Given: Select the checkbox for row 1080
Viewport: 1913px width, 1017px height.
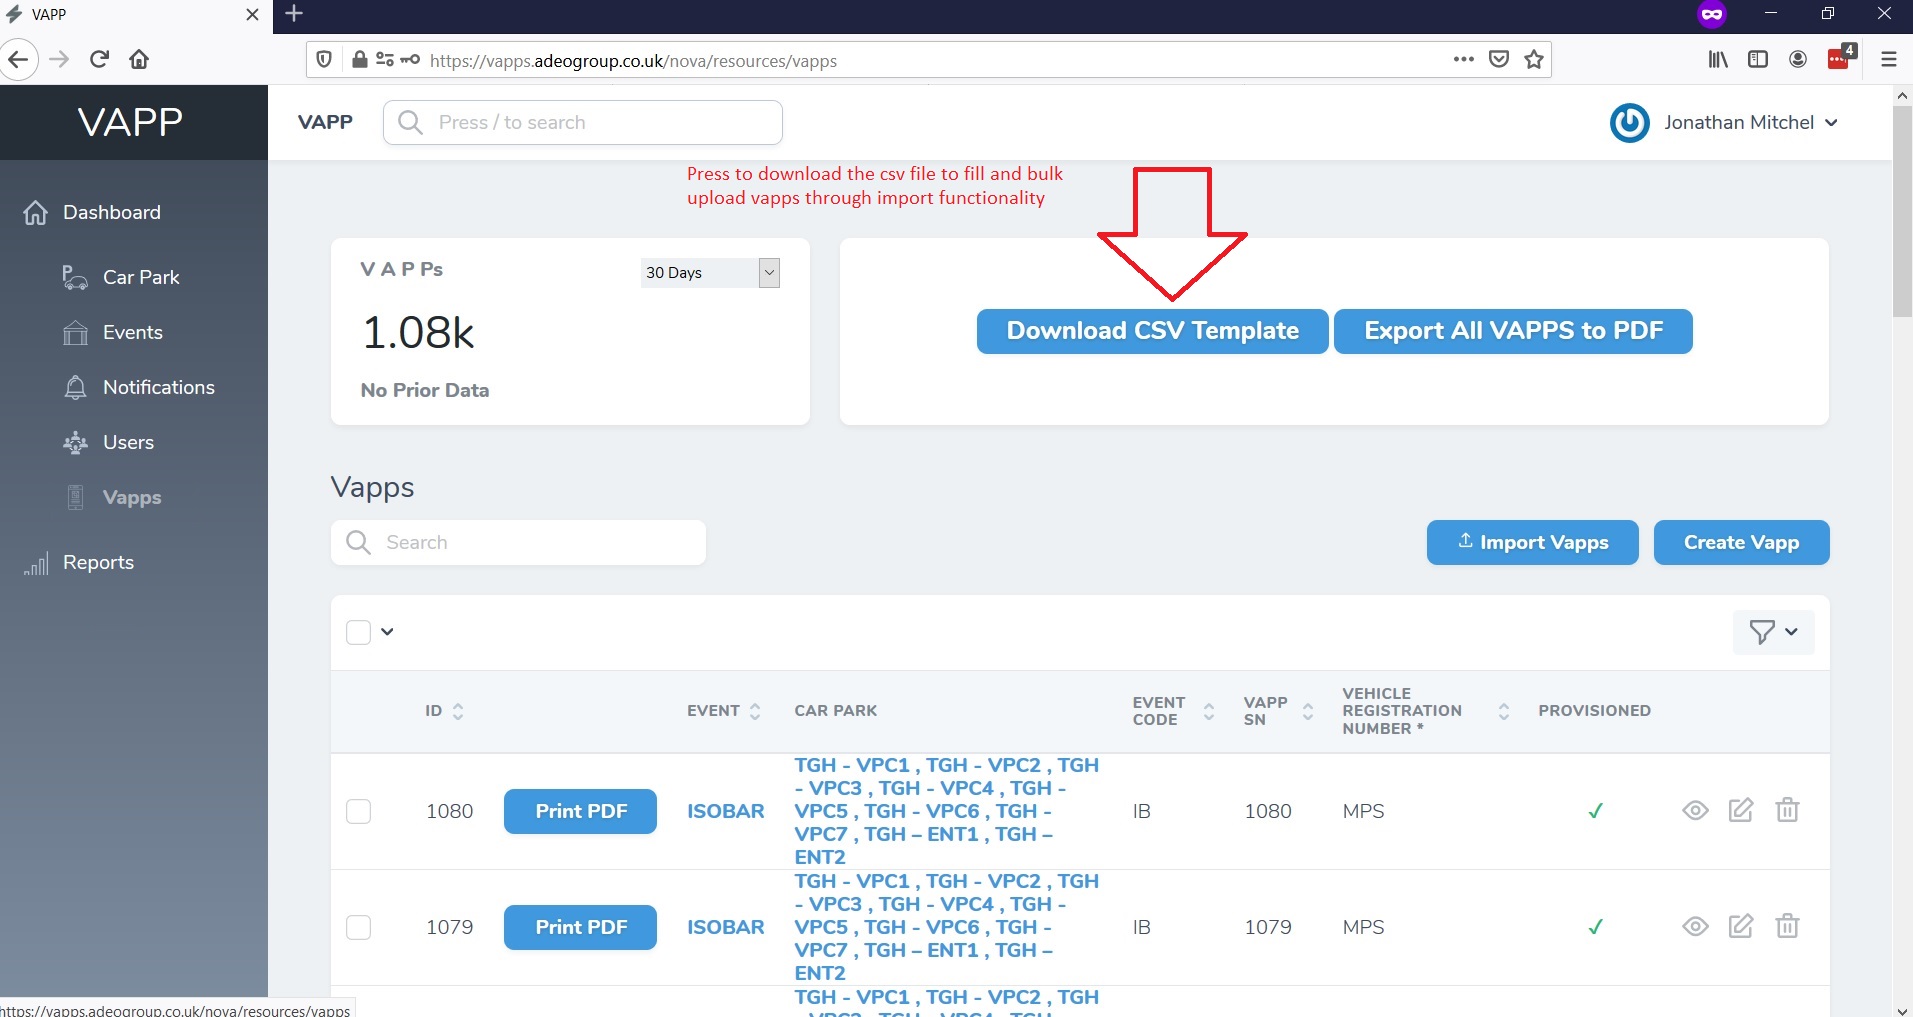Looking at the screenshot, I should [358, 811].
